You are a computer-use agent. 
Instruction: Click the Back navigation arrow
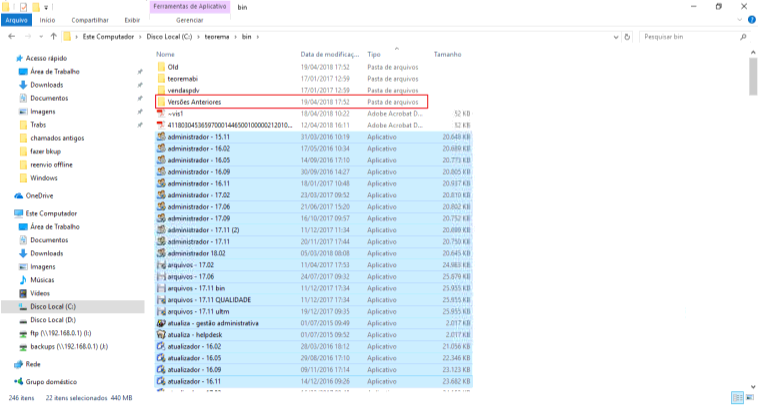tap(12, 37)
